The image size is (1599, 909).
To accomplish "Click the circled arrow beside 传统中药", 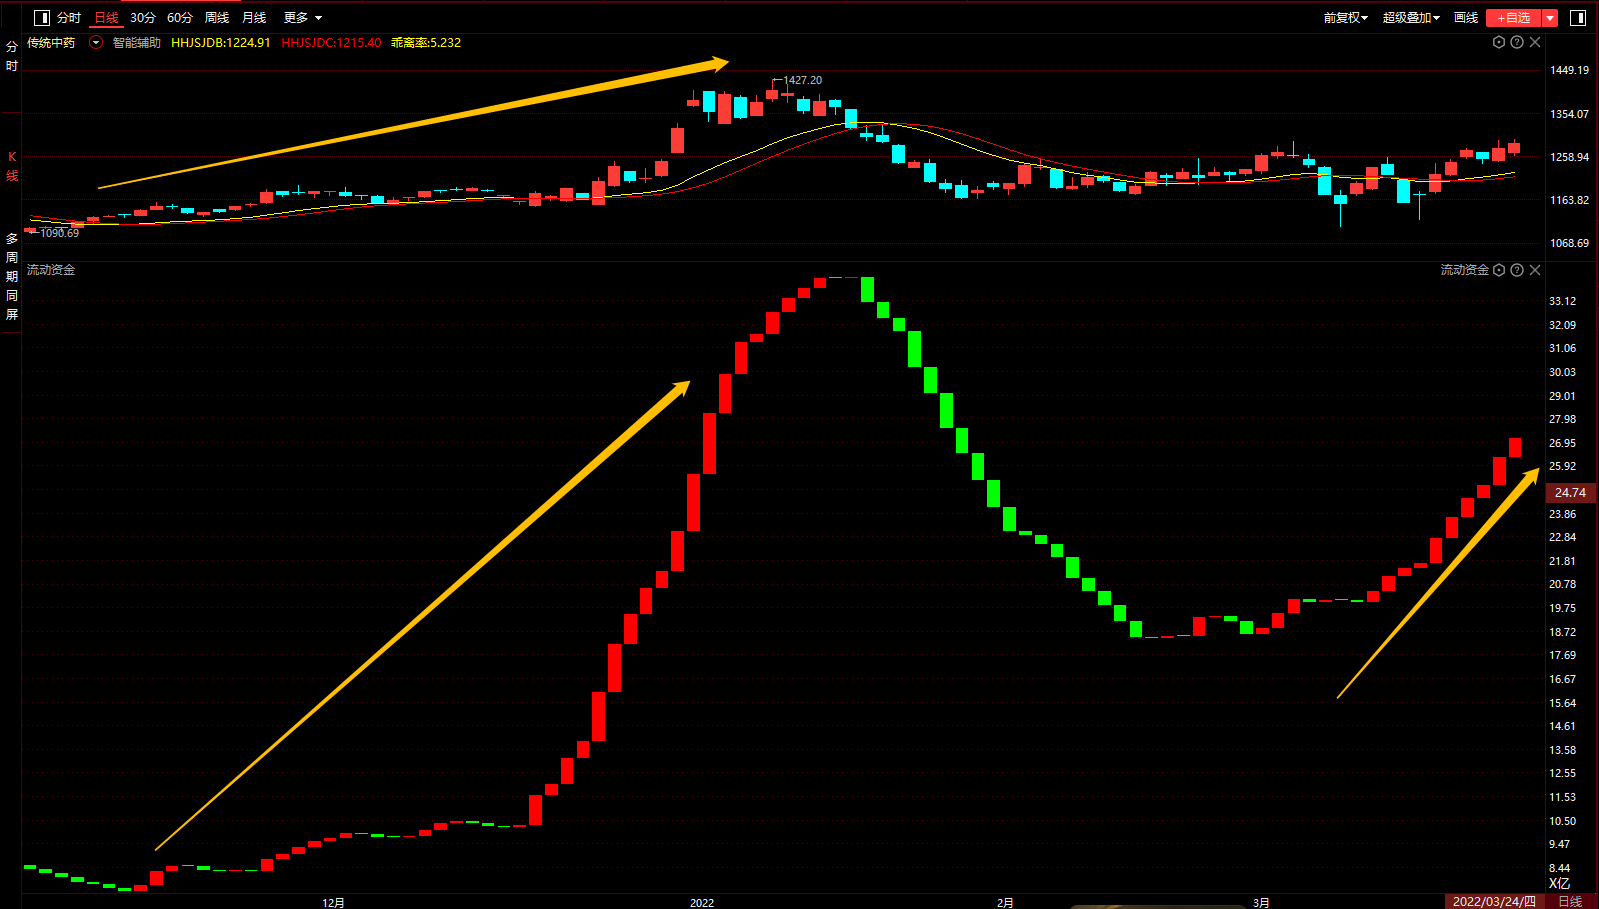I will 96,43.
